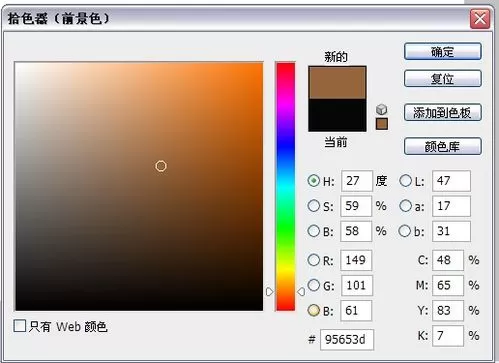Click the new brown color preview swatch
499x363 pixels.
click(337, 83)
